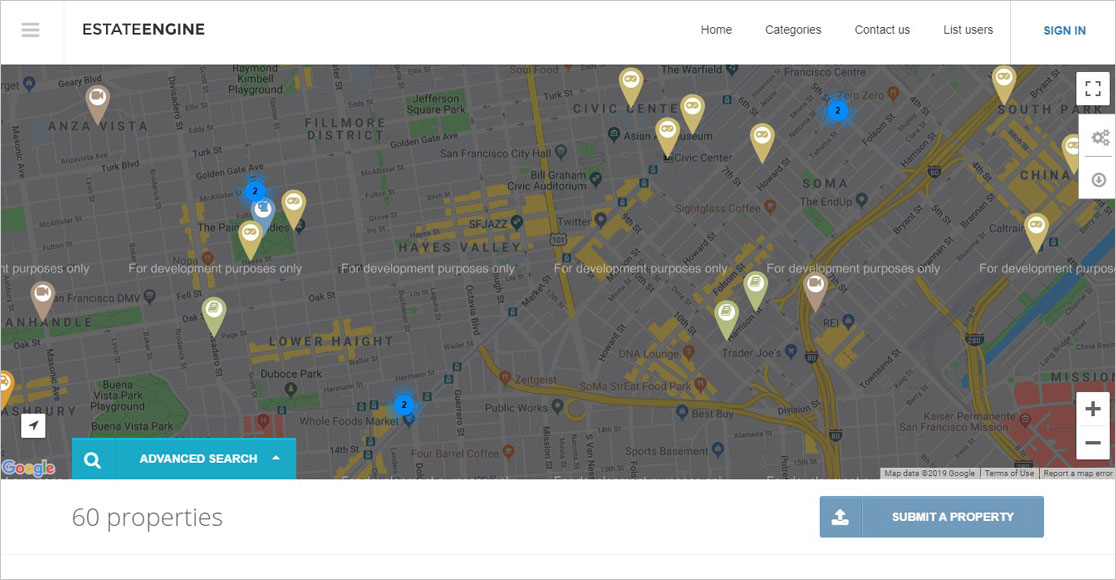Screen dimensions: 1116x580
Task: Click the '60 properties' count text
Action: pyautogui.click(x=147, y=517)
